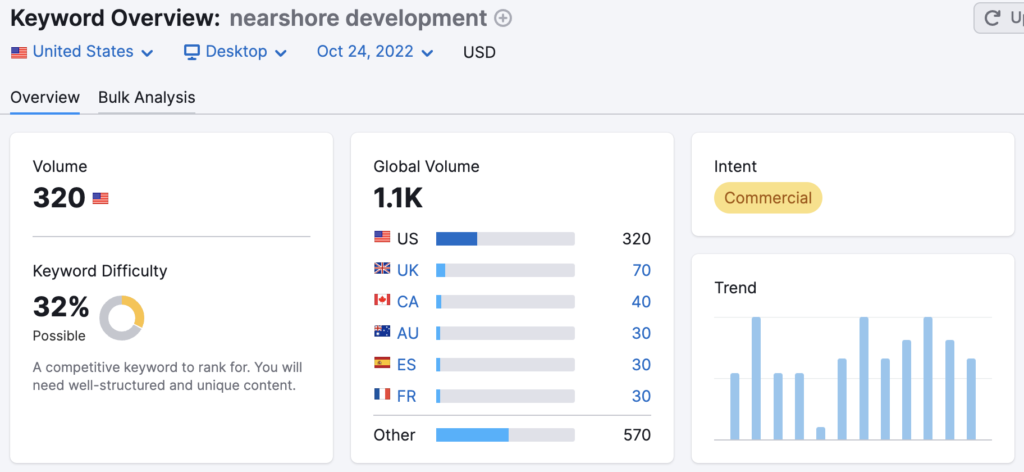Open the Oct 24, 2022 date picker
The height and width of the screenshot is (472, 1024).
tap(375, 52)
